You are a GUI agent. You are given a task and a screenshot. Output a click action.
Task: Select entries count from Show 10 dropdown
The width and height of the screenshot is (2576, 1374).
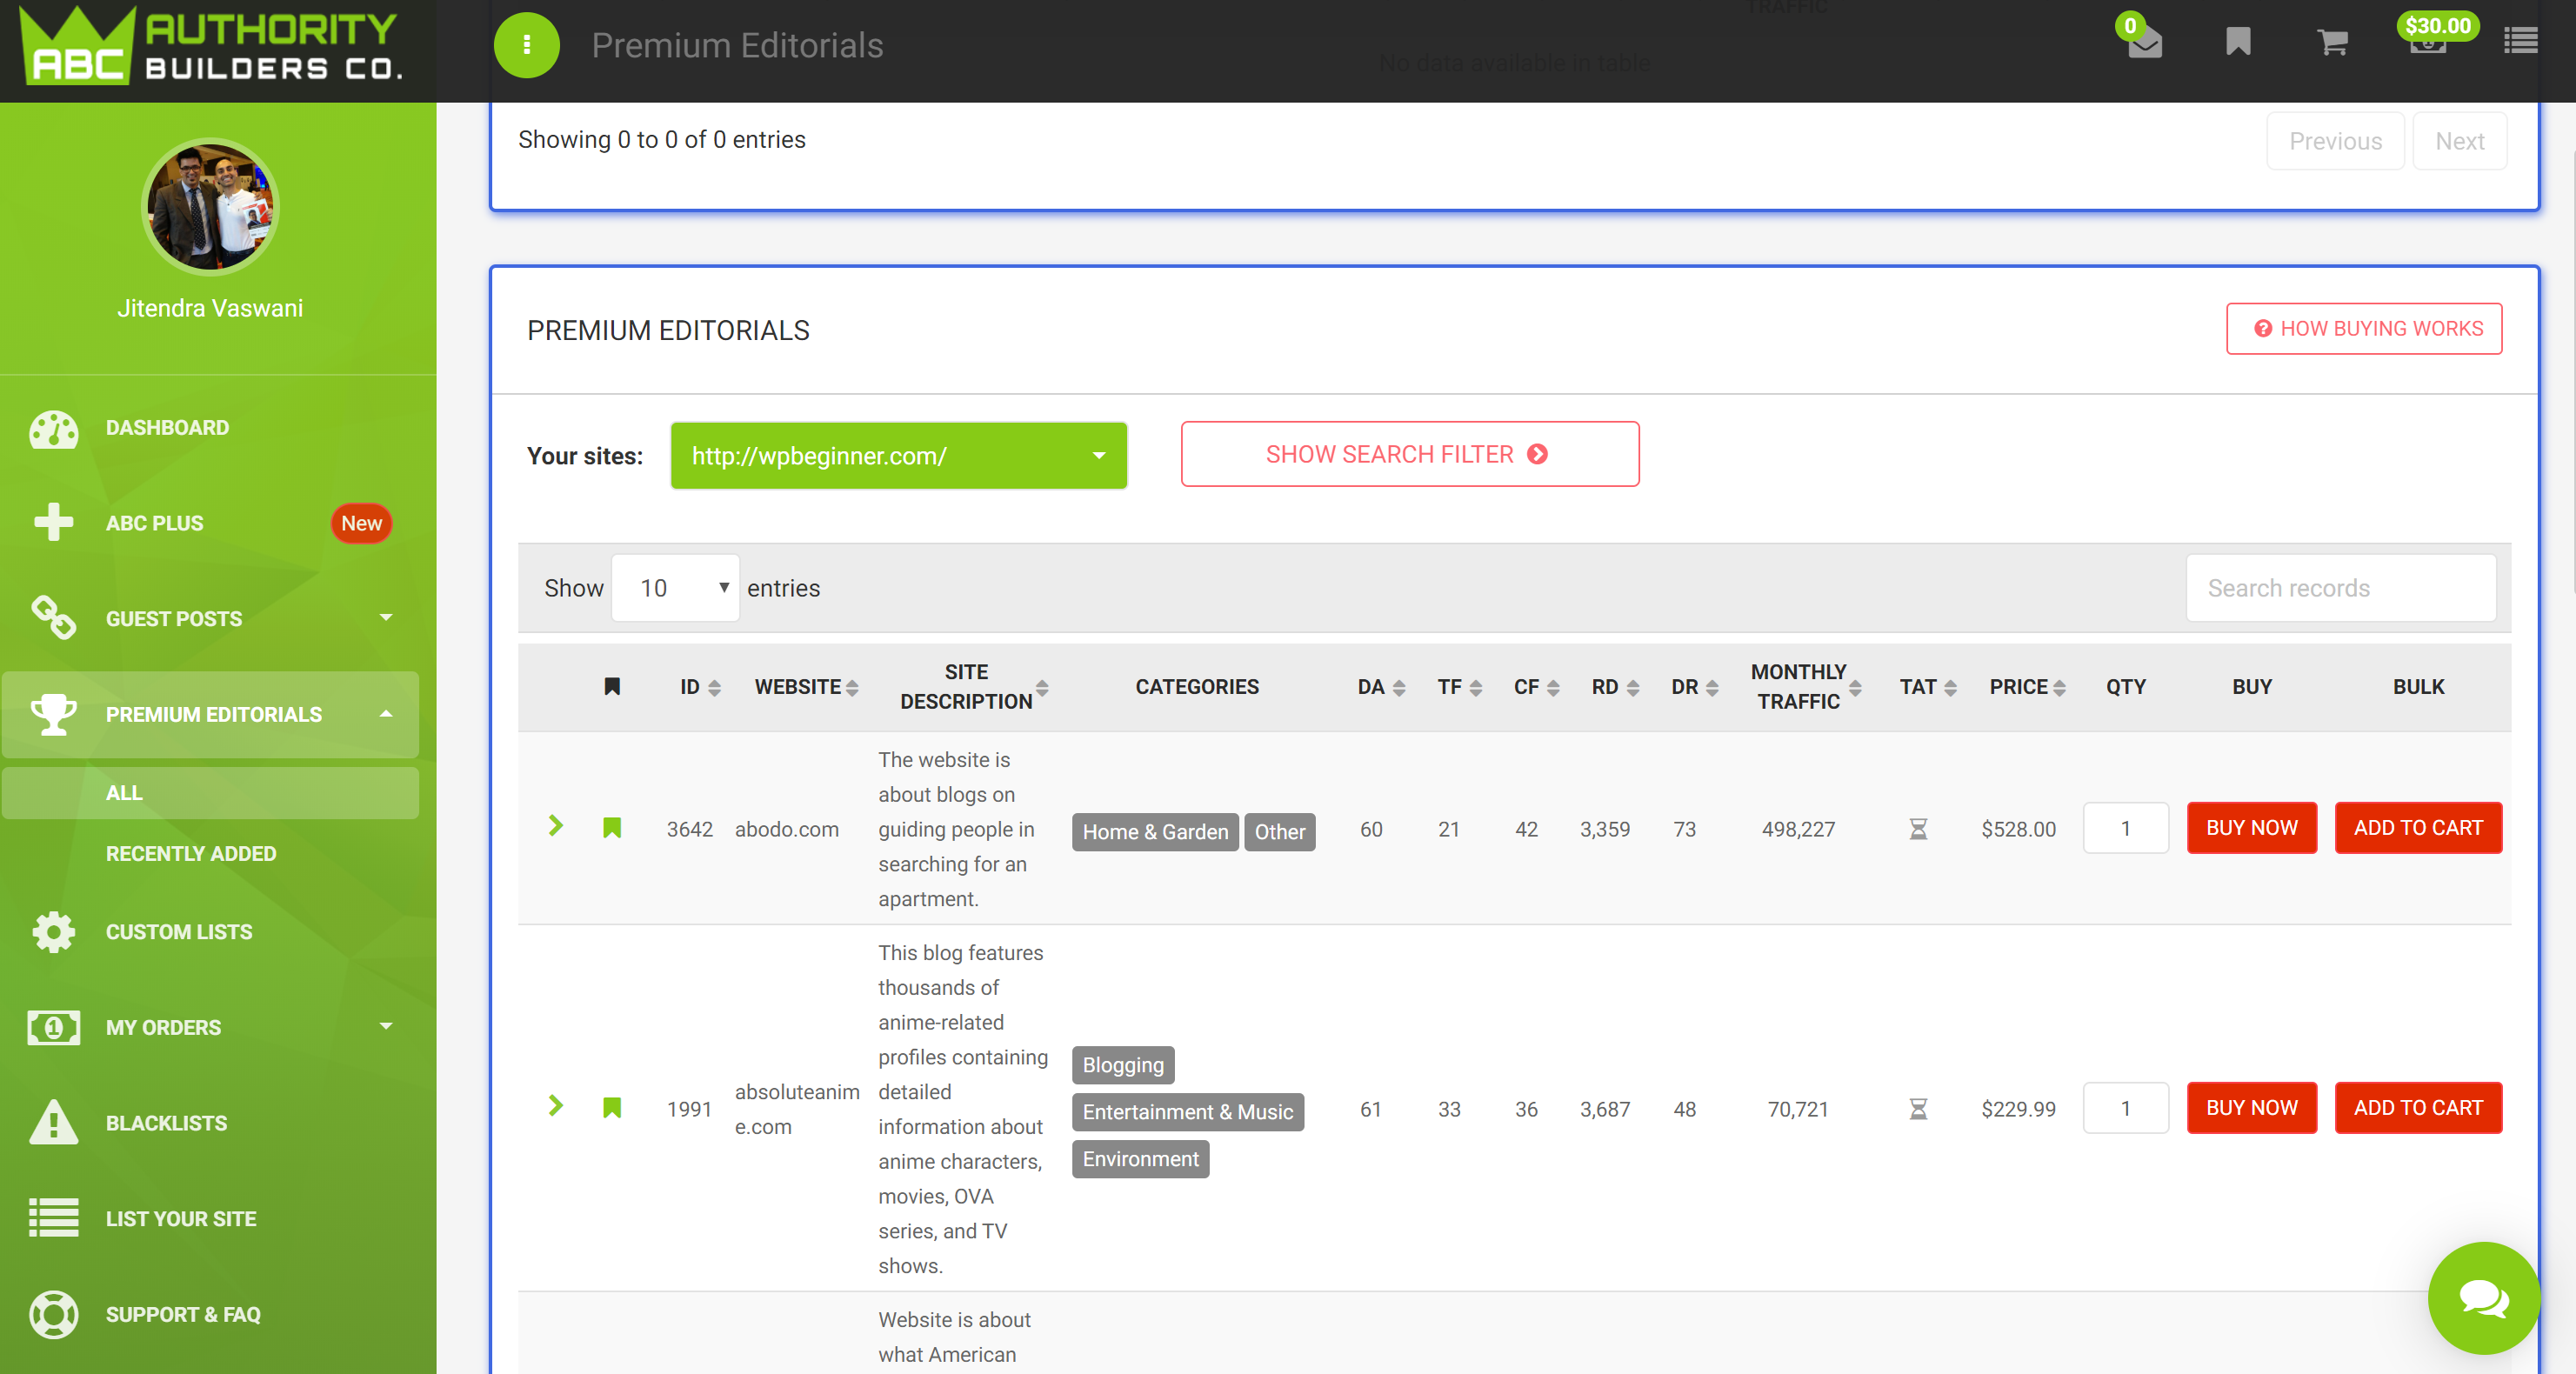(677, 587)
